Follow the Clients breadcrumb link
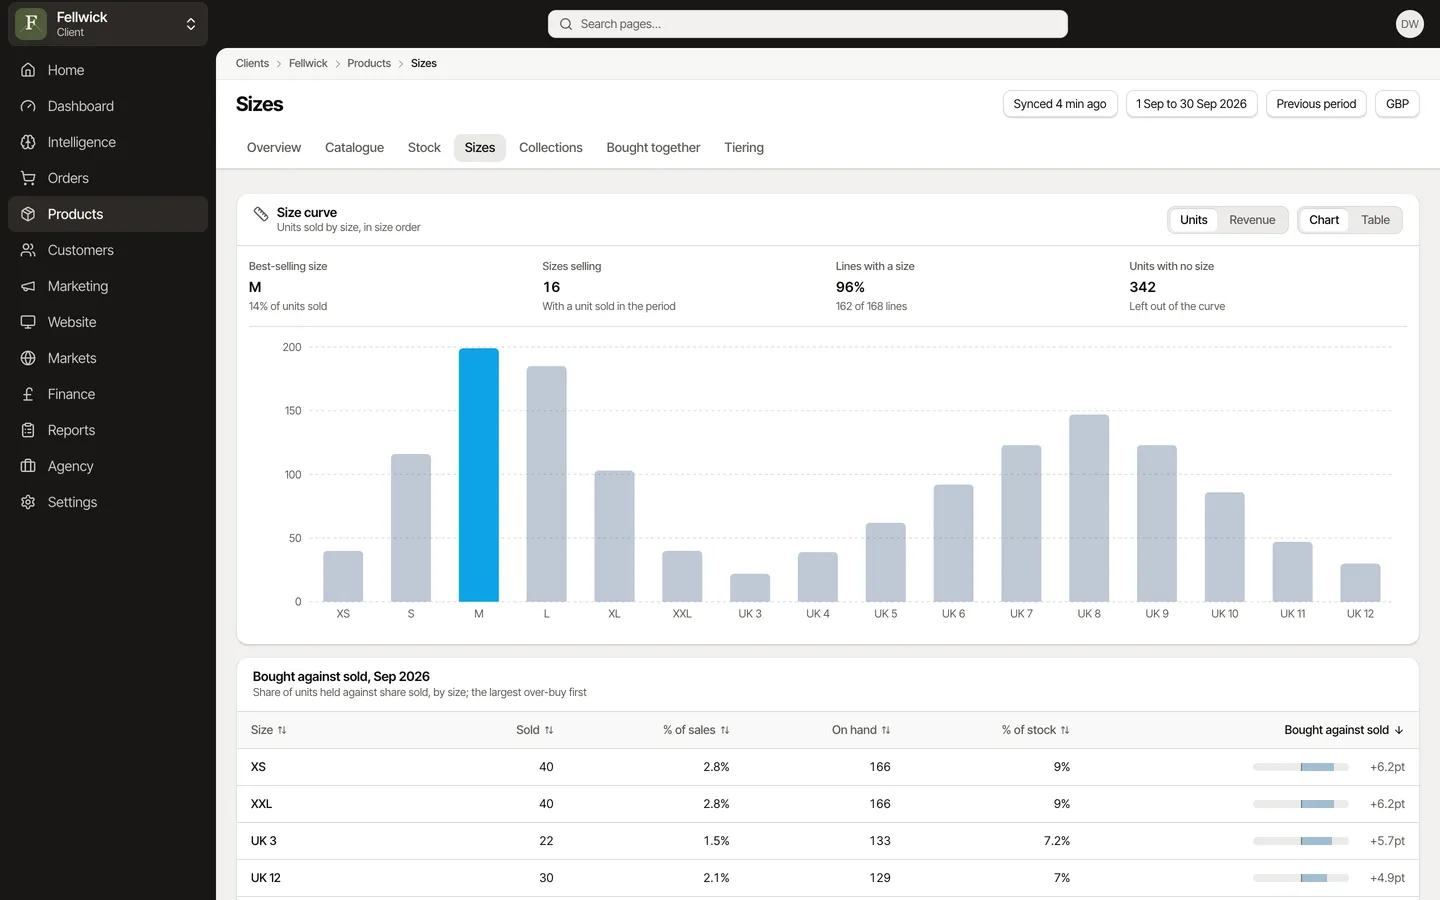Viewport: 1440px width, 900px height. 252,63
